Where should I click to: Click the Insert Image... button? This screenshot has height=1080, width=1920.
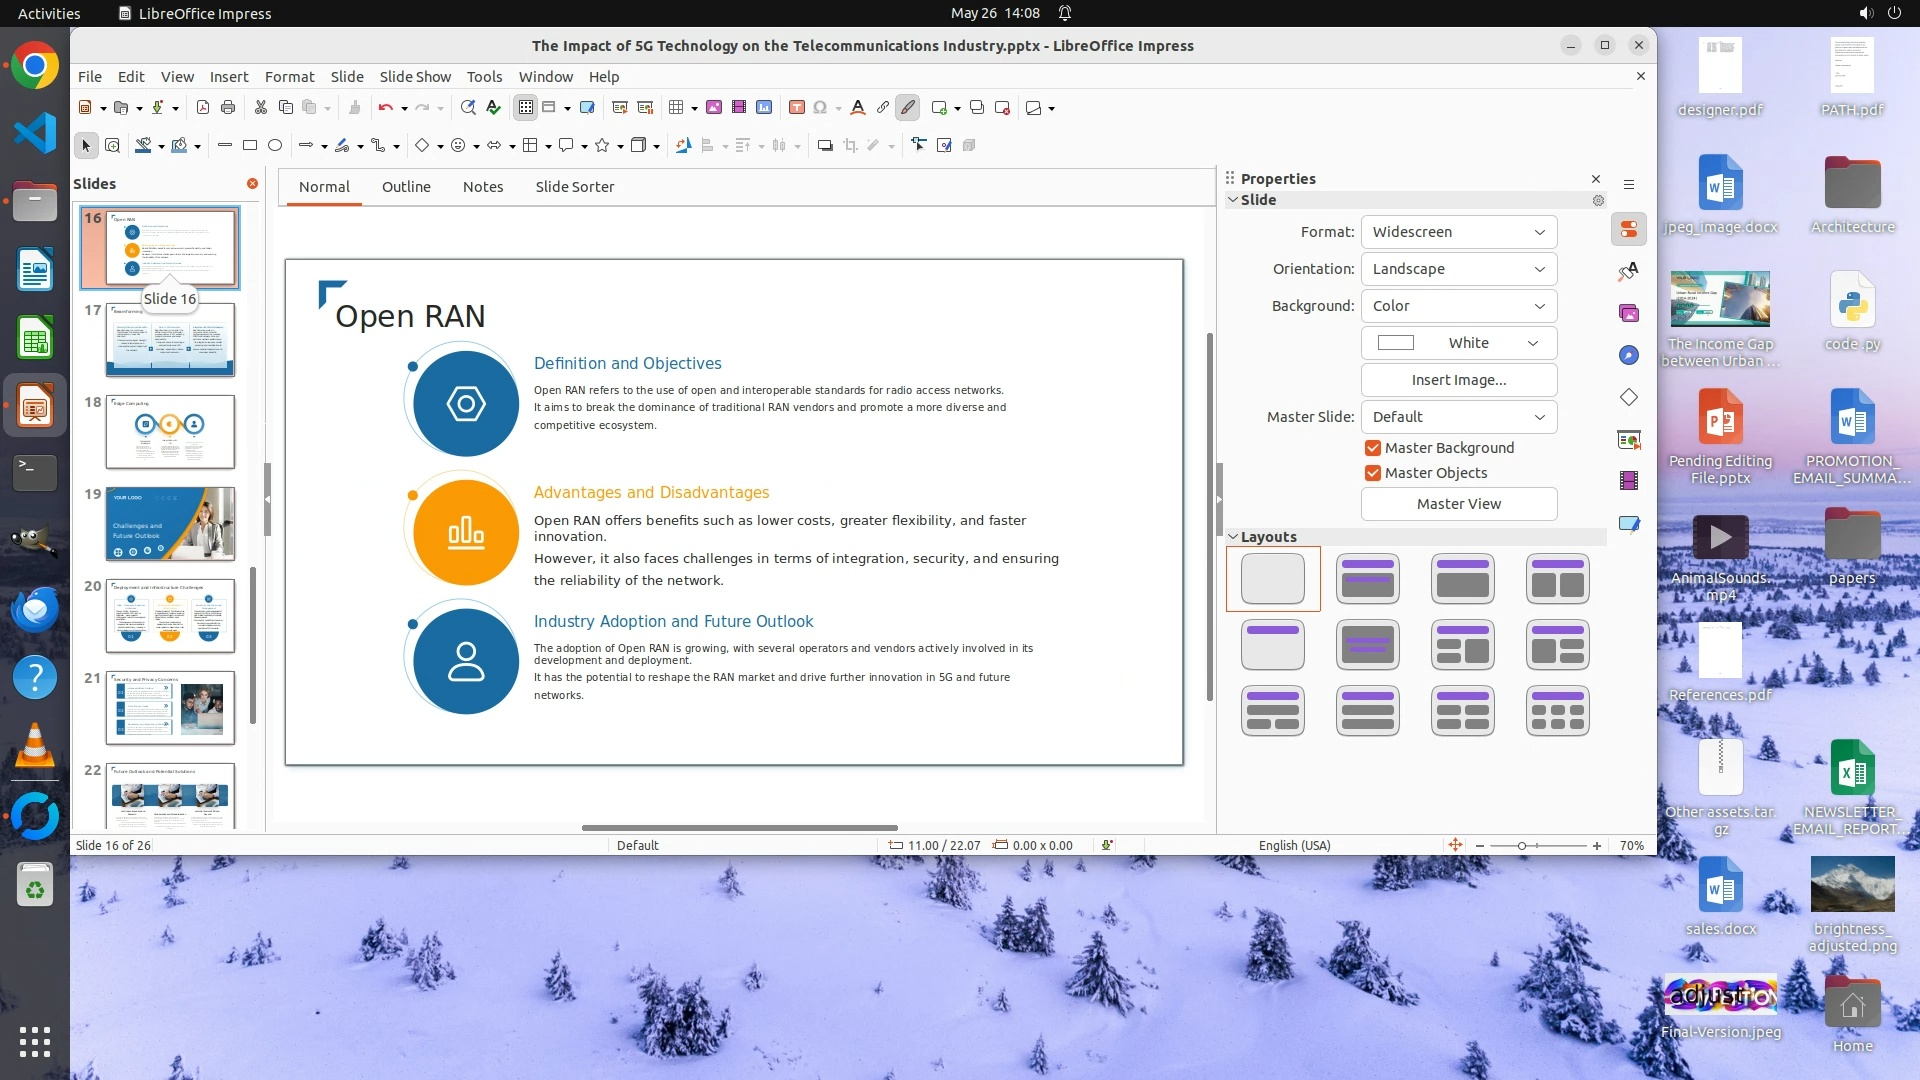[1458, 380]
